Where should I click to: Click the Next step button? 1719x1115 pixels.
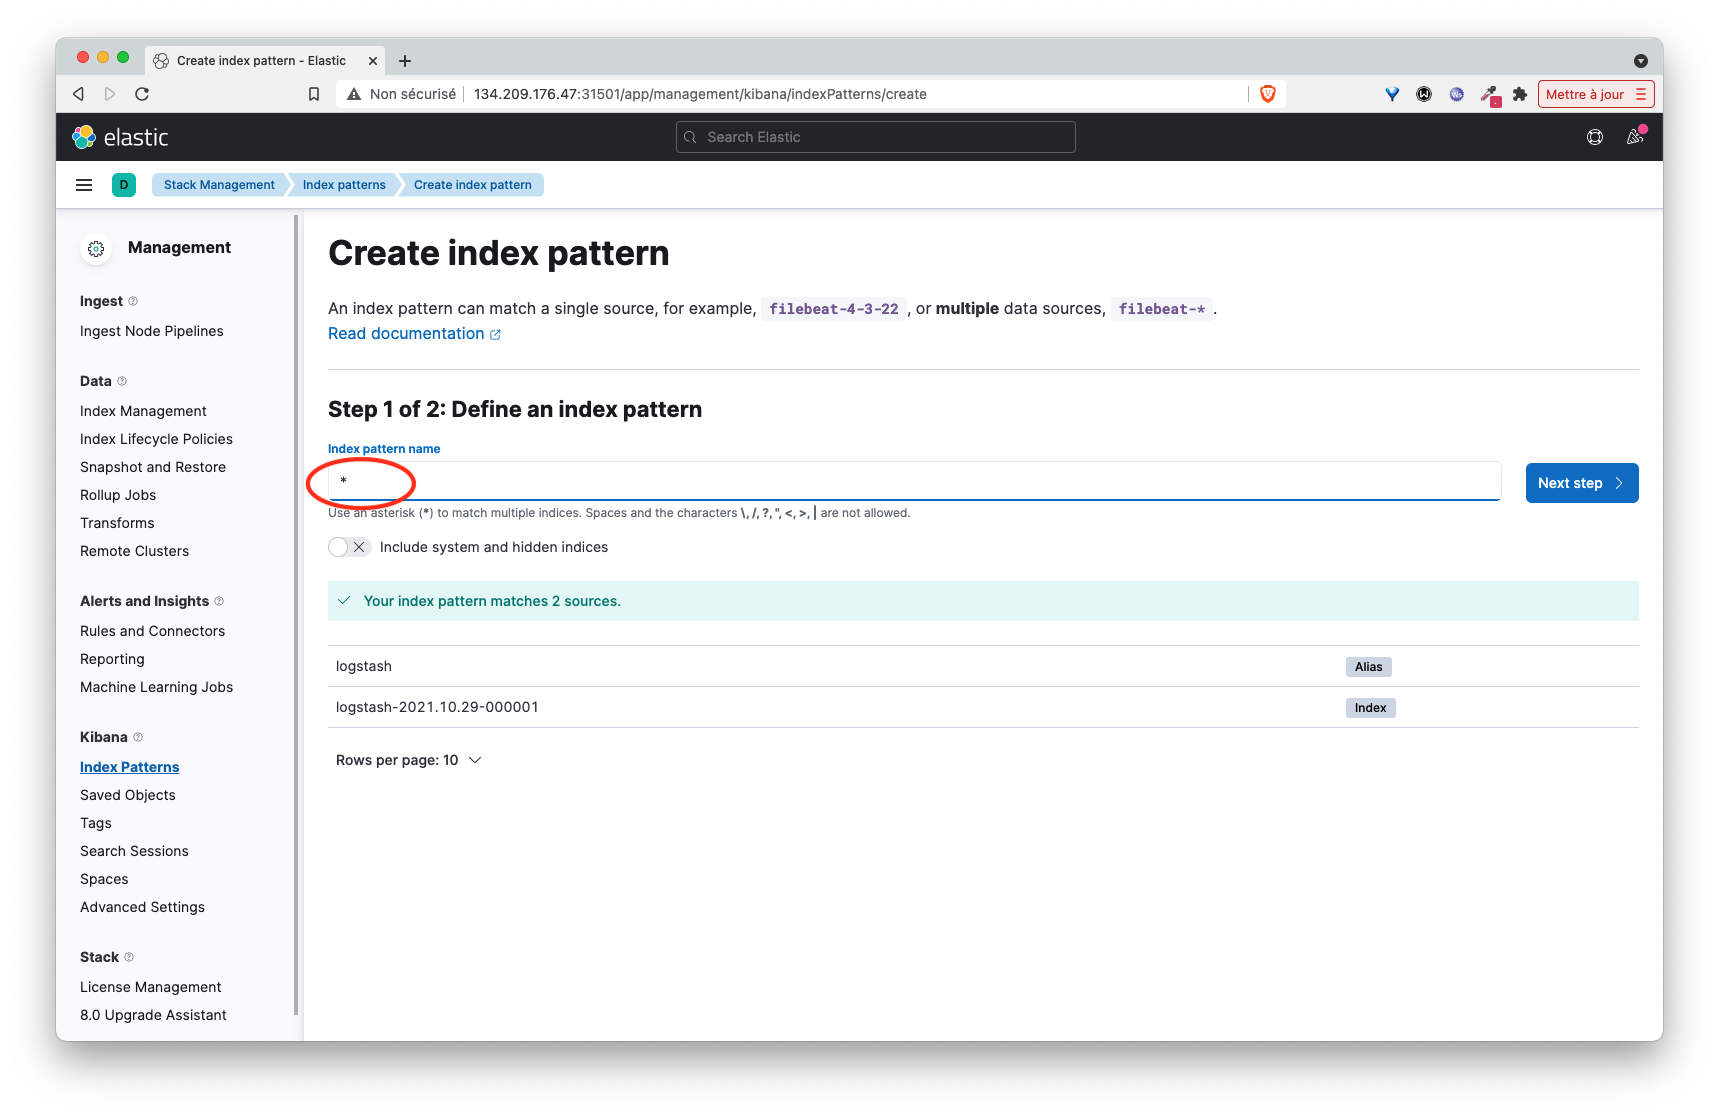point(1582,483)
